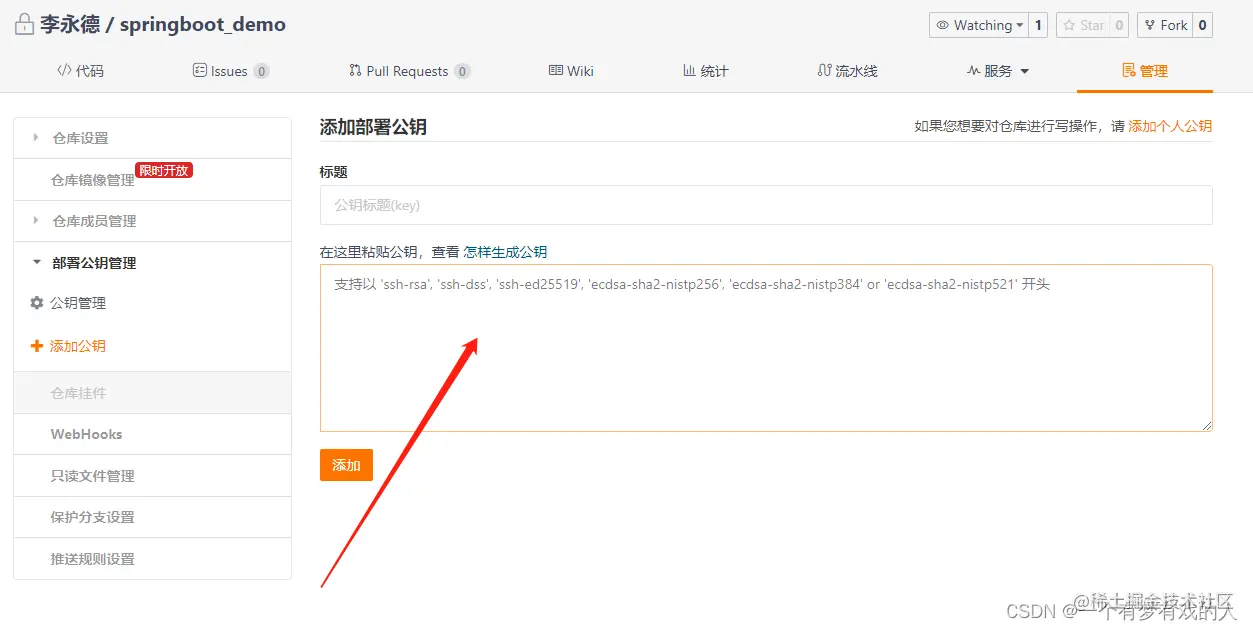Open the Issues tab
The height and width of the screenshot is (631, 1253).
click(230, 71)
